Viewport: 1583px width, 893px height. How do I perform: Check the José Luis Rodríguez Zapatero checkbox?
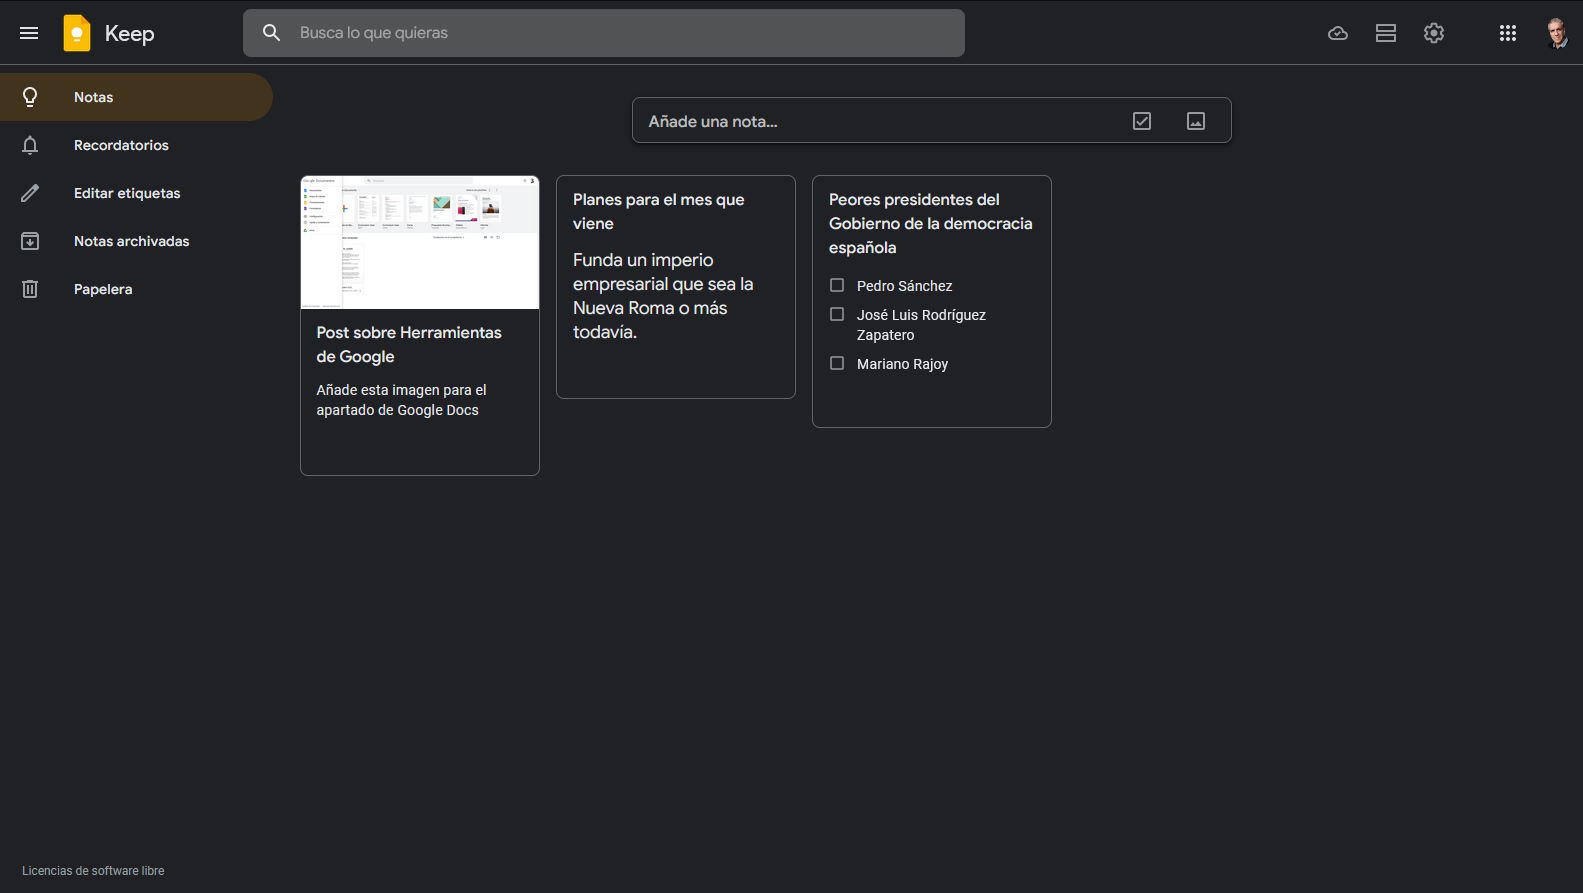837,314
